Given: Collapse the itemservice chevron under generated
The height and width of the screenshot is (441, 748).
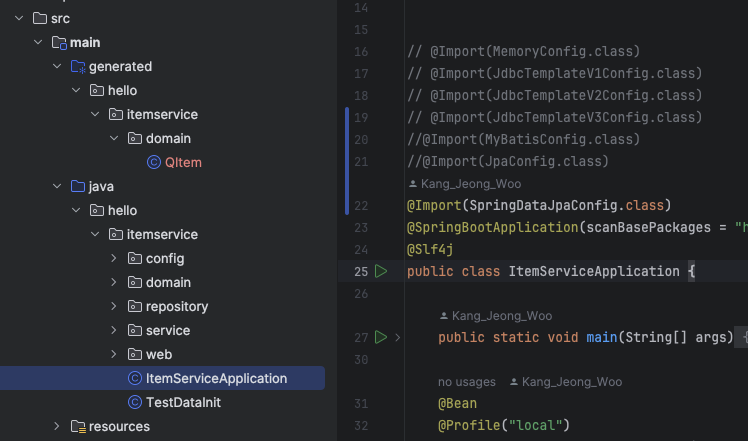Looking at the screenshot, I should click(95, 115).
